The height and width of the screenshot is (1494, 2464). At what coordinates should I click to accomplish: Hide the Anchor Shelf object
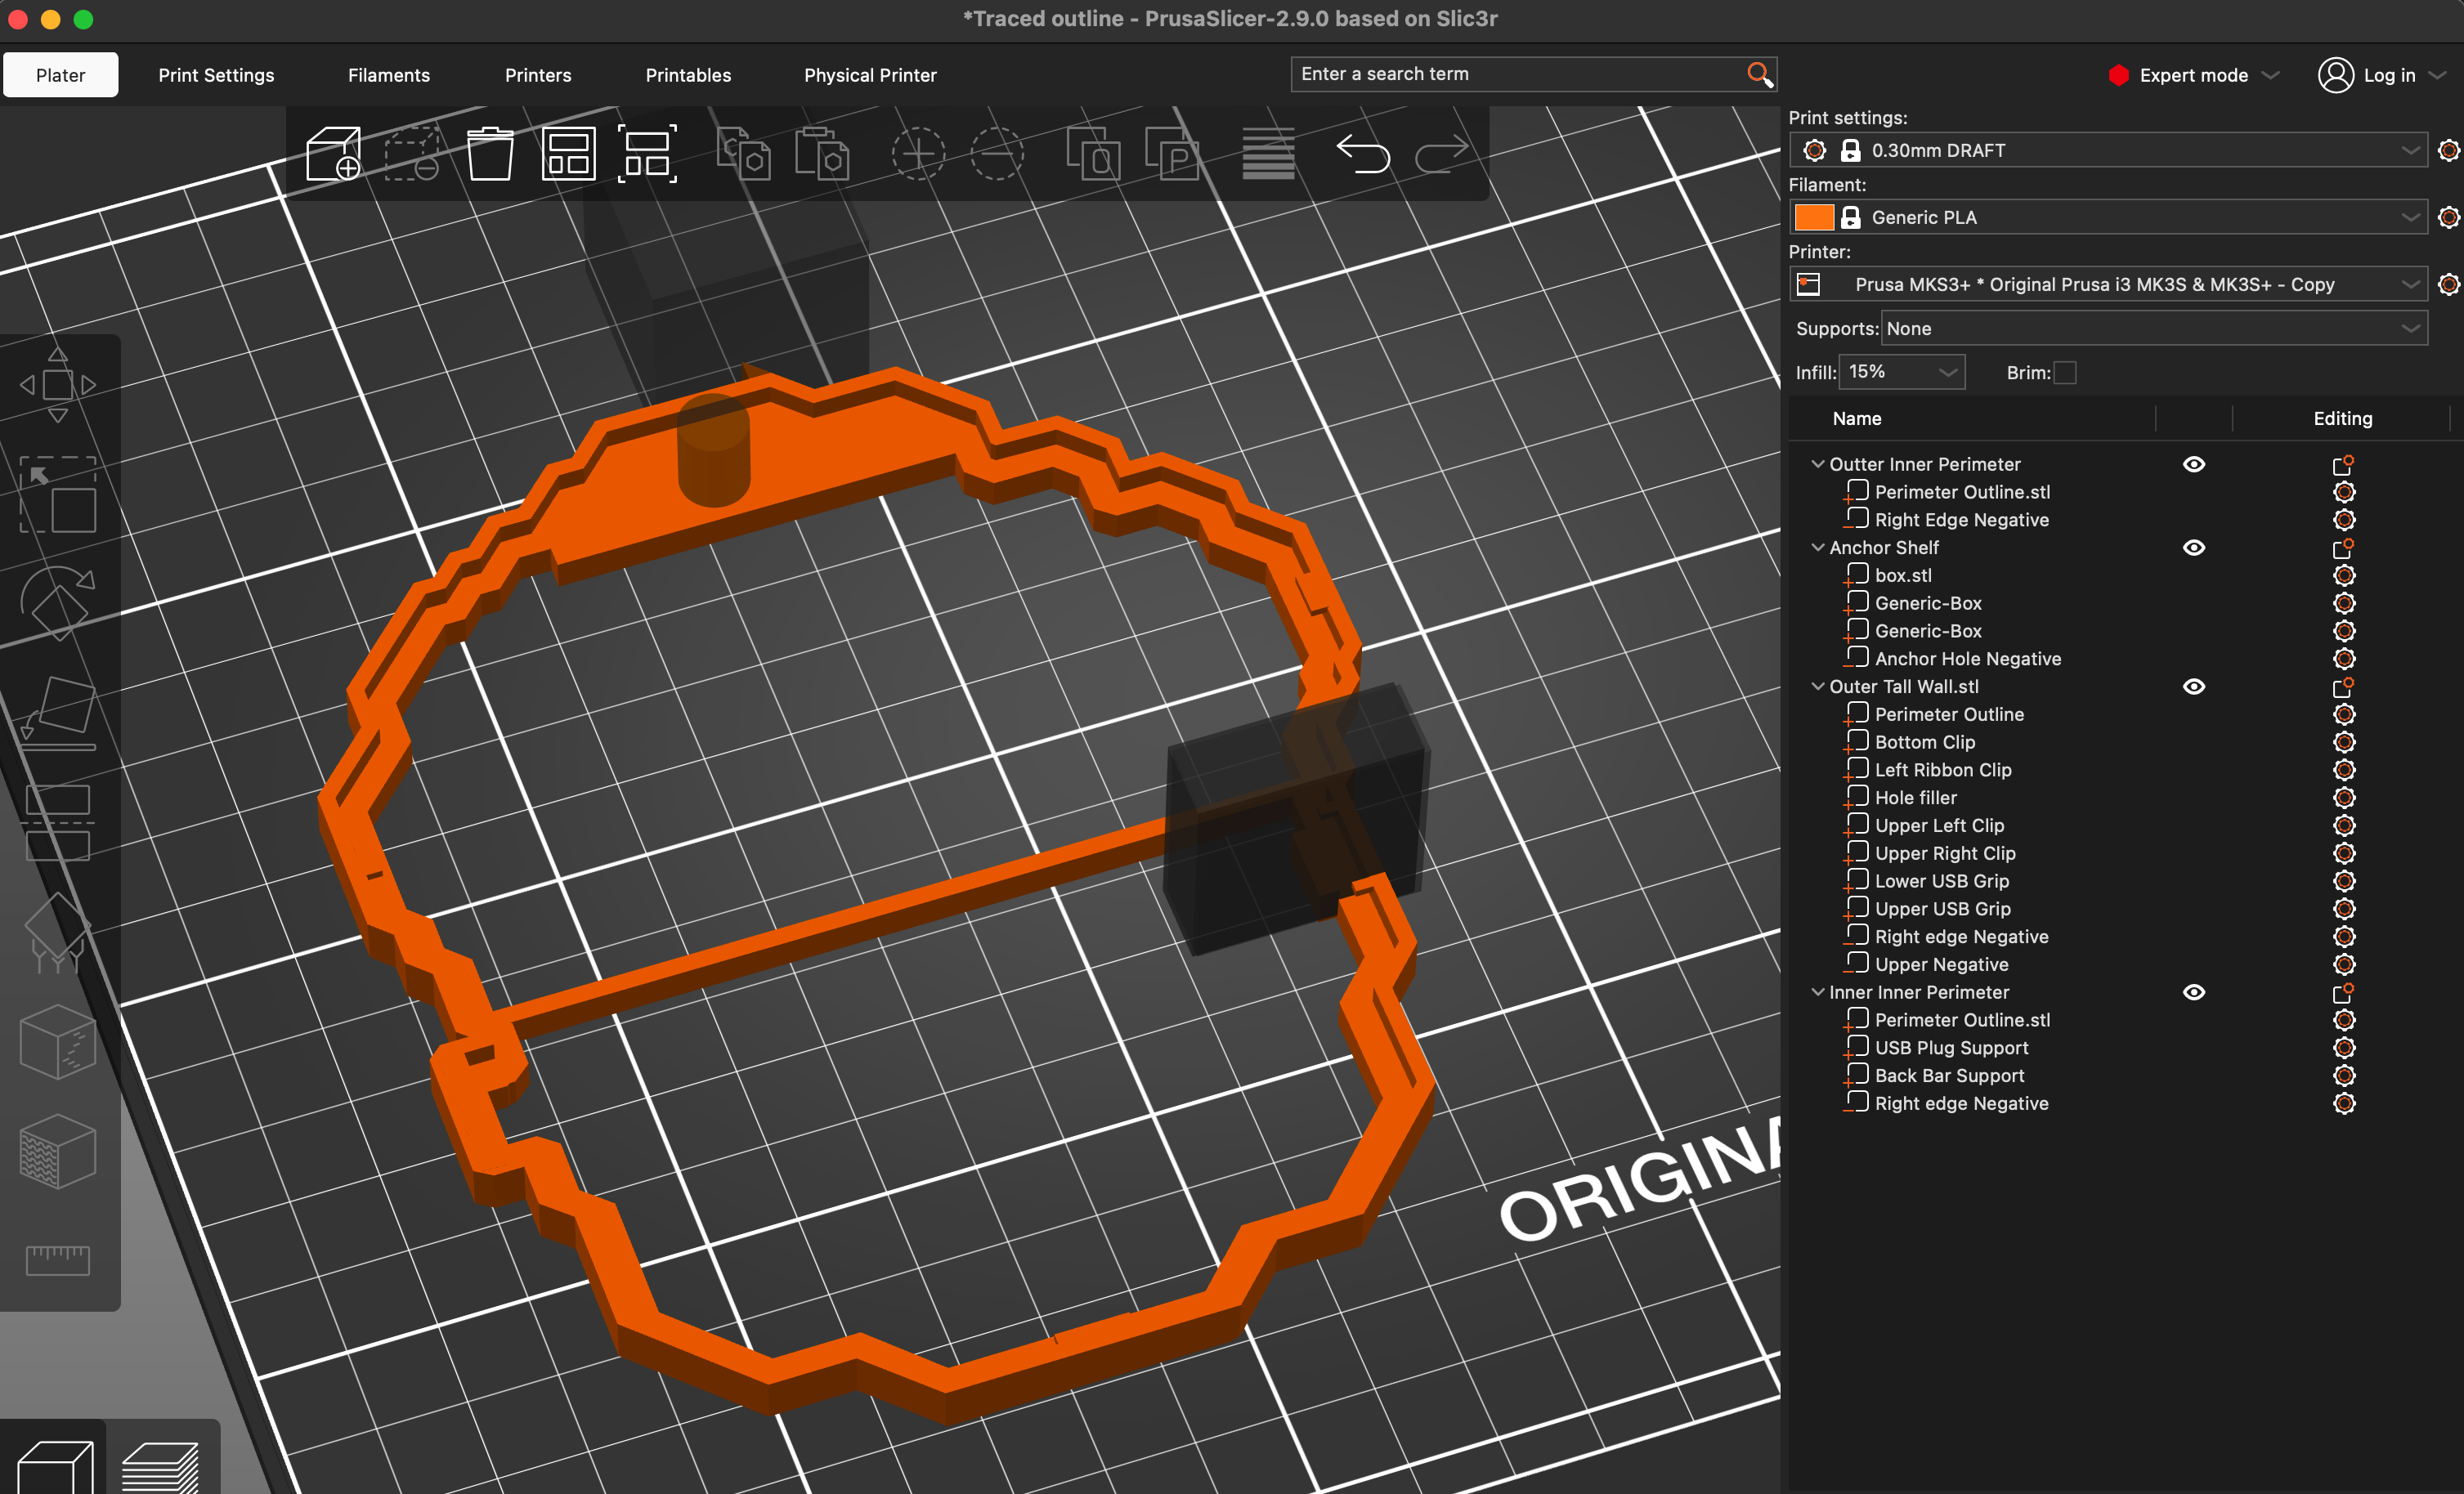(x=2194, y=548)
